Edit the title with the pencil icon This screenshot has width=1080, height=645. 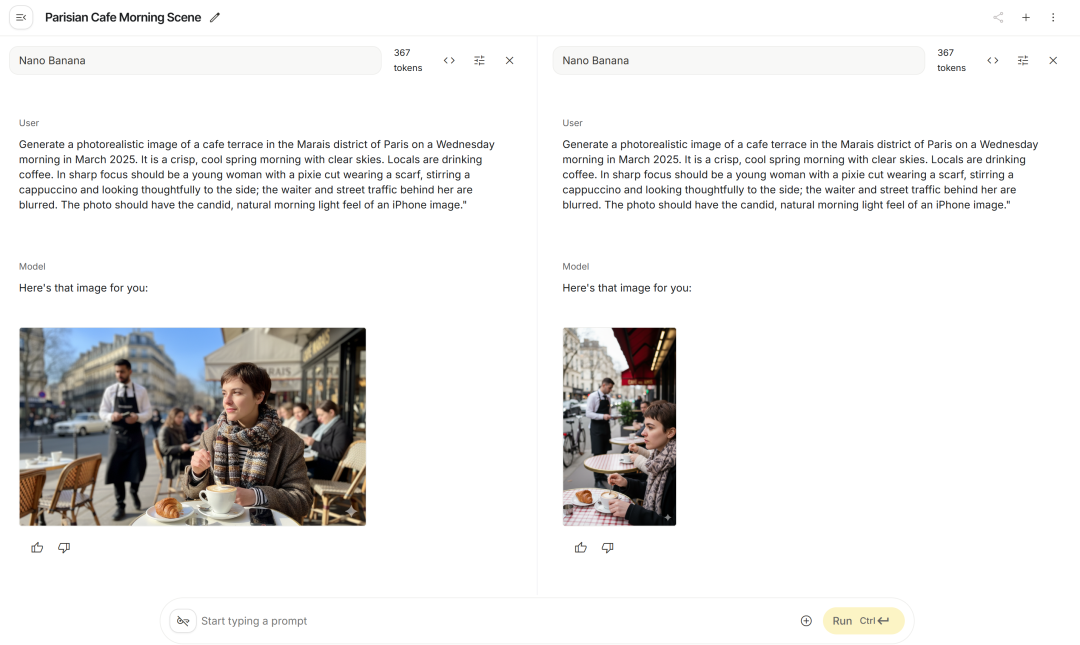(215, 17)
